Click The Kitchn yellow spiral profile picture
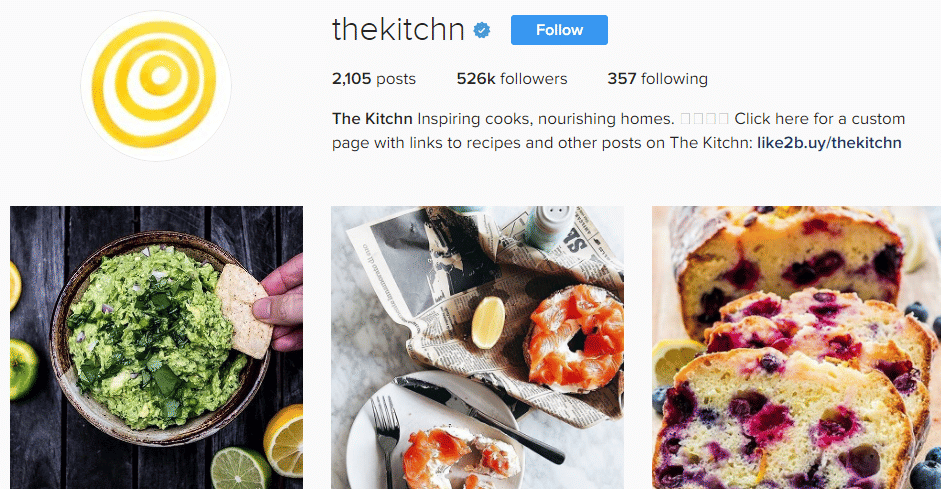 coord(155,87)
